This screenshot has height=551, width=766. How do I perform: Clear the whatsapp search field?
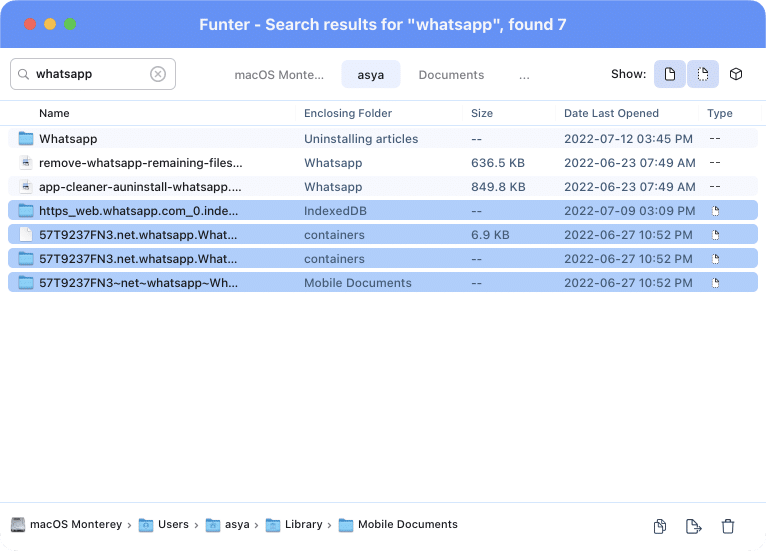pos(158,74)
